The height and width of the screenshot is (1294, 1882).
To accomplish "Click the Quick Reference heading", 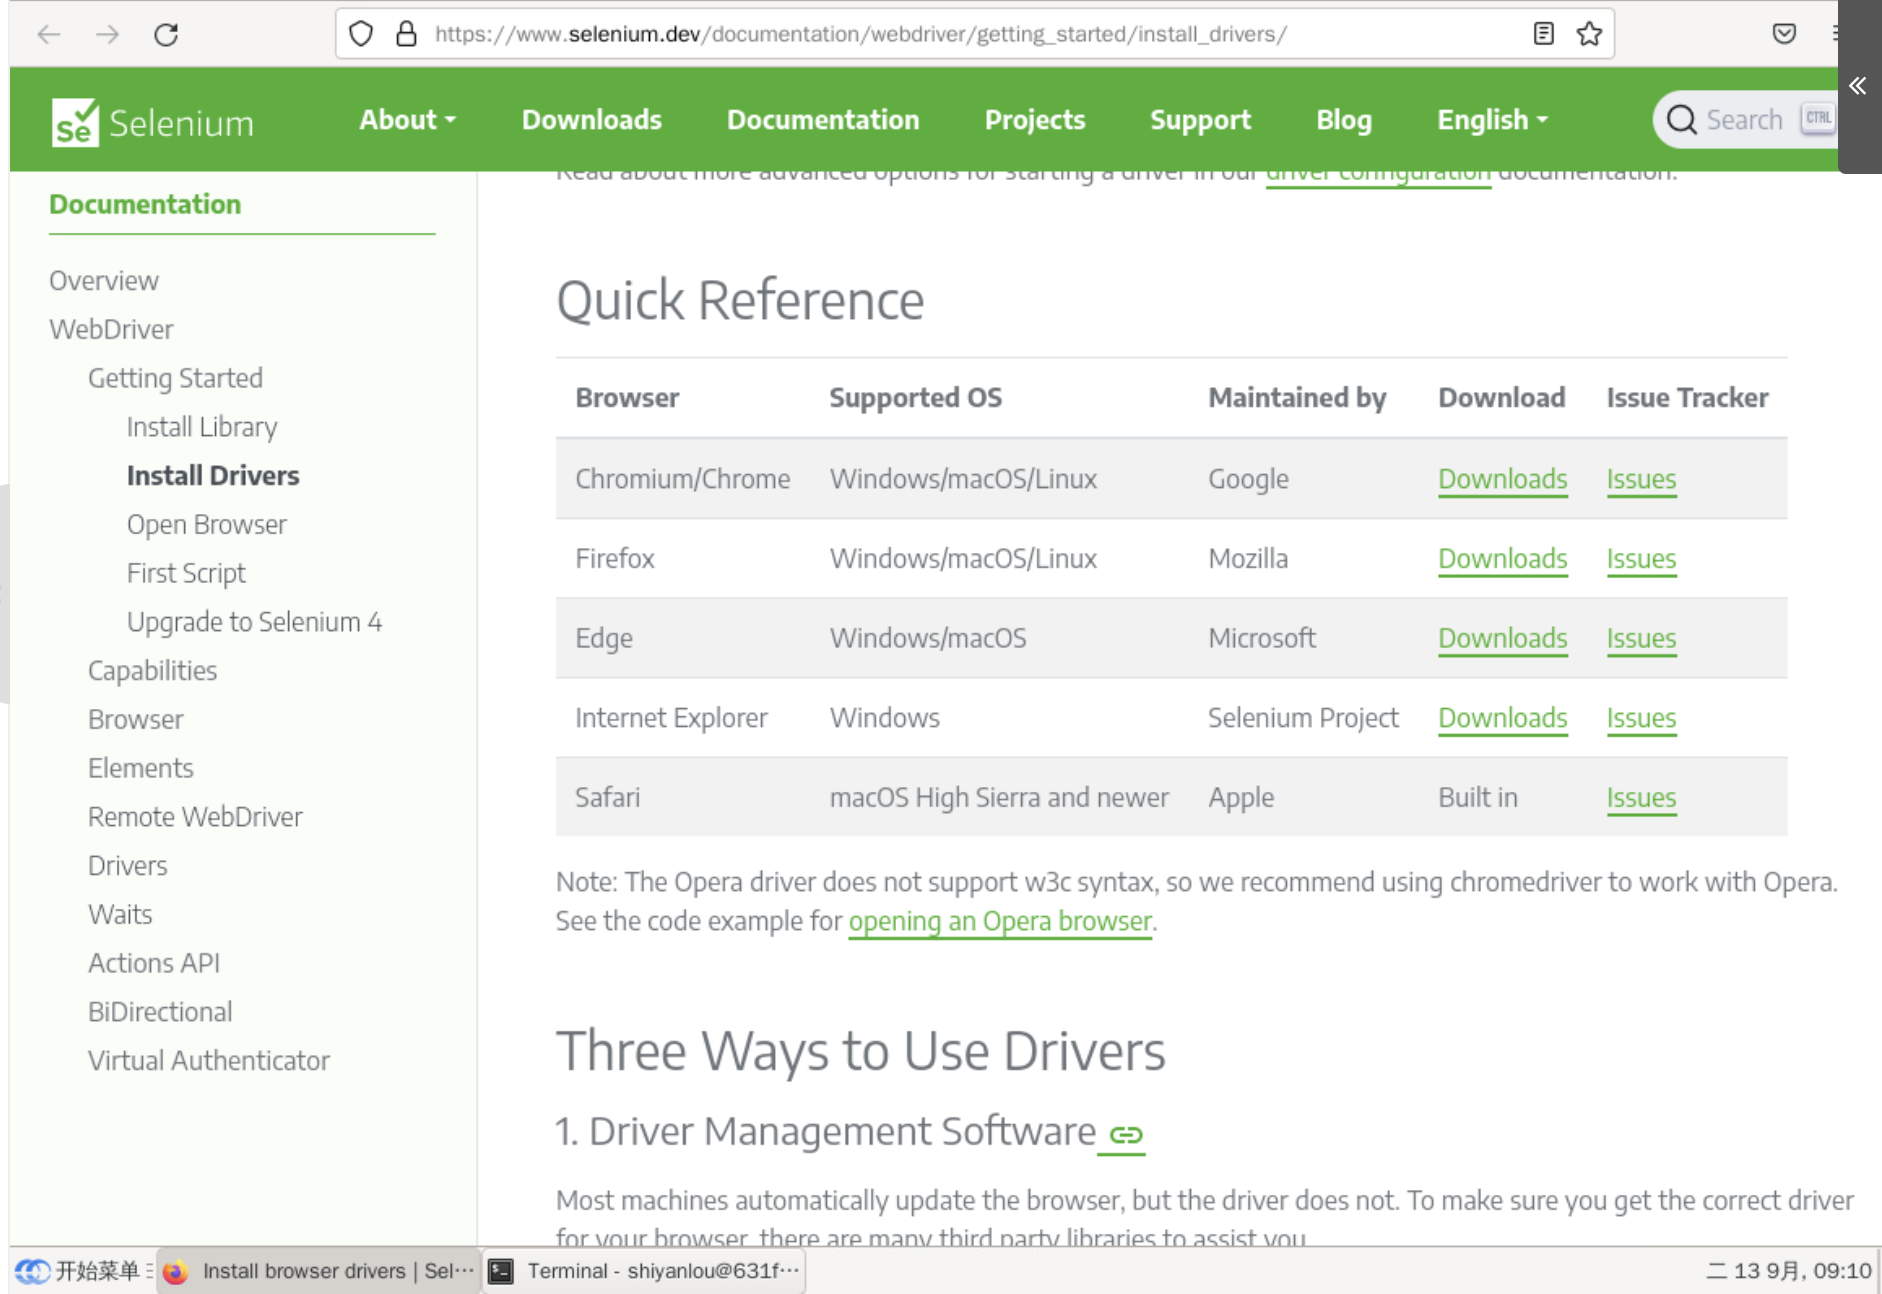I will click(740, 301).
